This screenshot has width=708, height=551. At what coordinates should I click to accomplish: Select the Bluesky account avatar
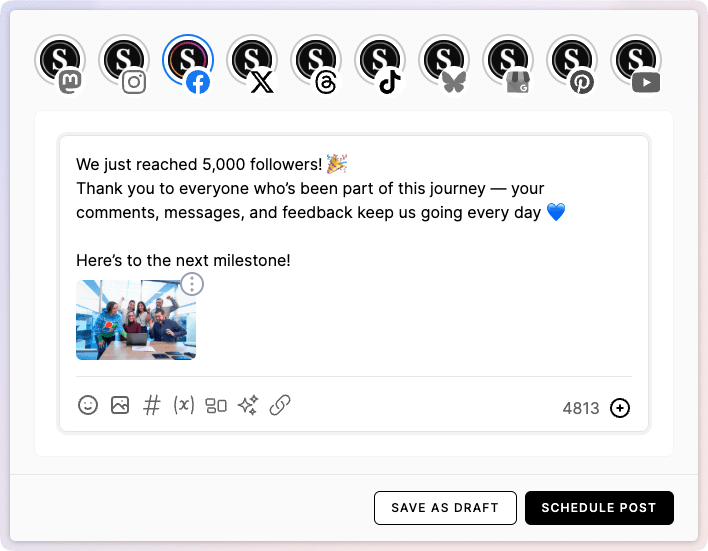pyautogui.click(x=444, y=61)
